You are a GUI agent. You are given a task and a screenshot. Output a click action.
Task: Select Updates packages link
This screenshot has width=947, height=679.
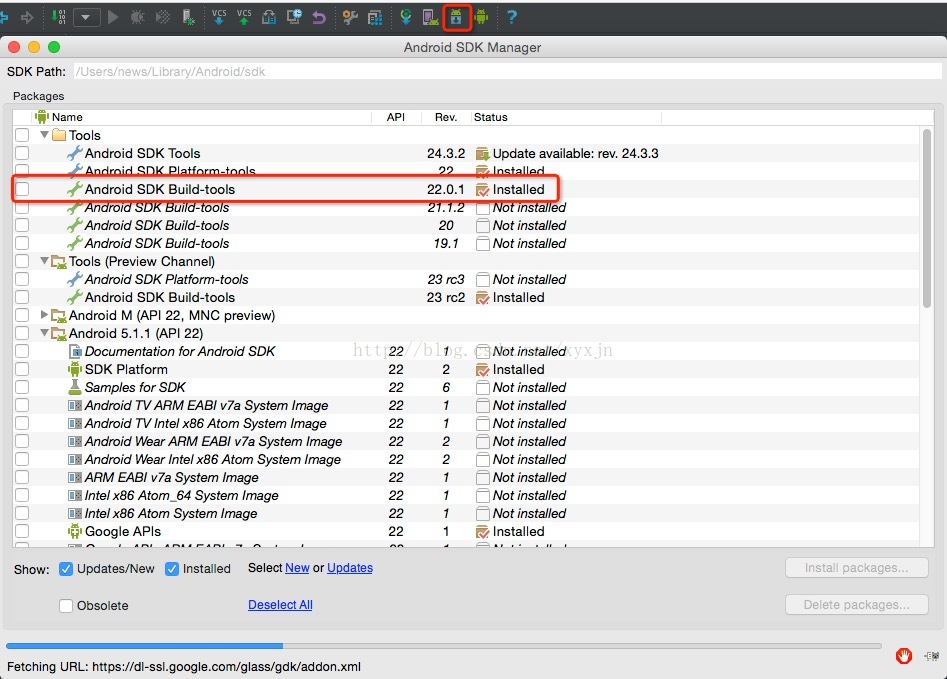pyautogui.click(x=350, y=568)
